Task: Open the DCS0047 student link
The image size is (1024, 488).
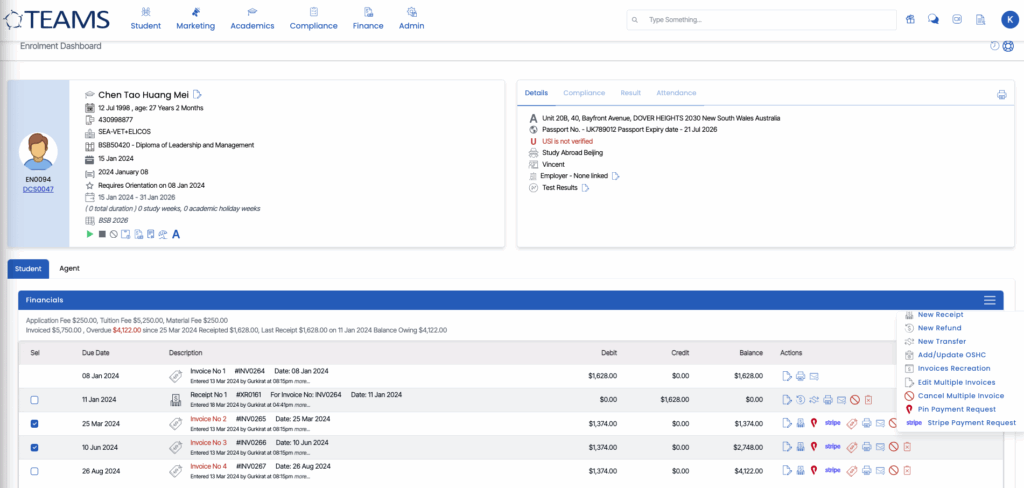Action: pos(38,189)
